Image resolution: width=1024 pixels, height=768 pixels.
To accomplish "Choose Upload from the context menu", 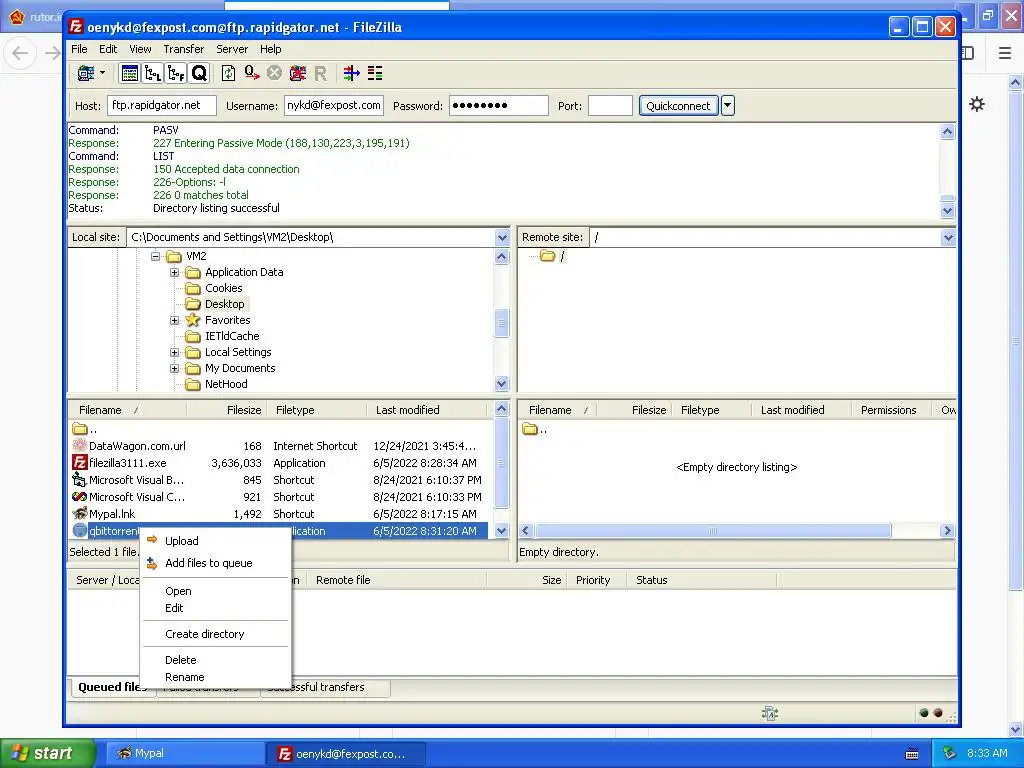I will click(216, 541).
